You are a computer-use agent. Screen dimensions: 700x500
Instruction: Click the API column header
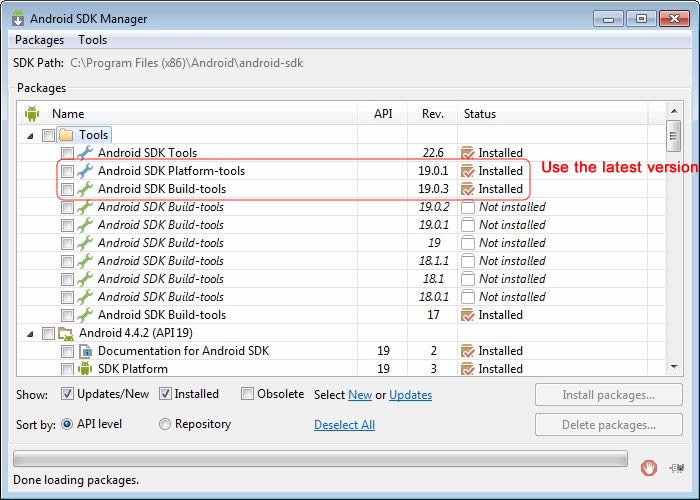(383, 114)
